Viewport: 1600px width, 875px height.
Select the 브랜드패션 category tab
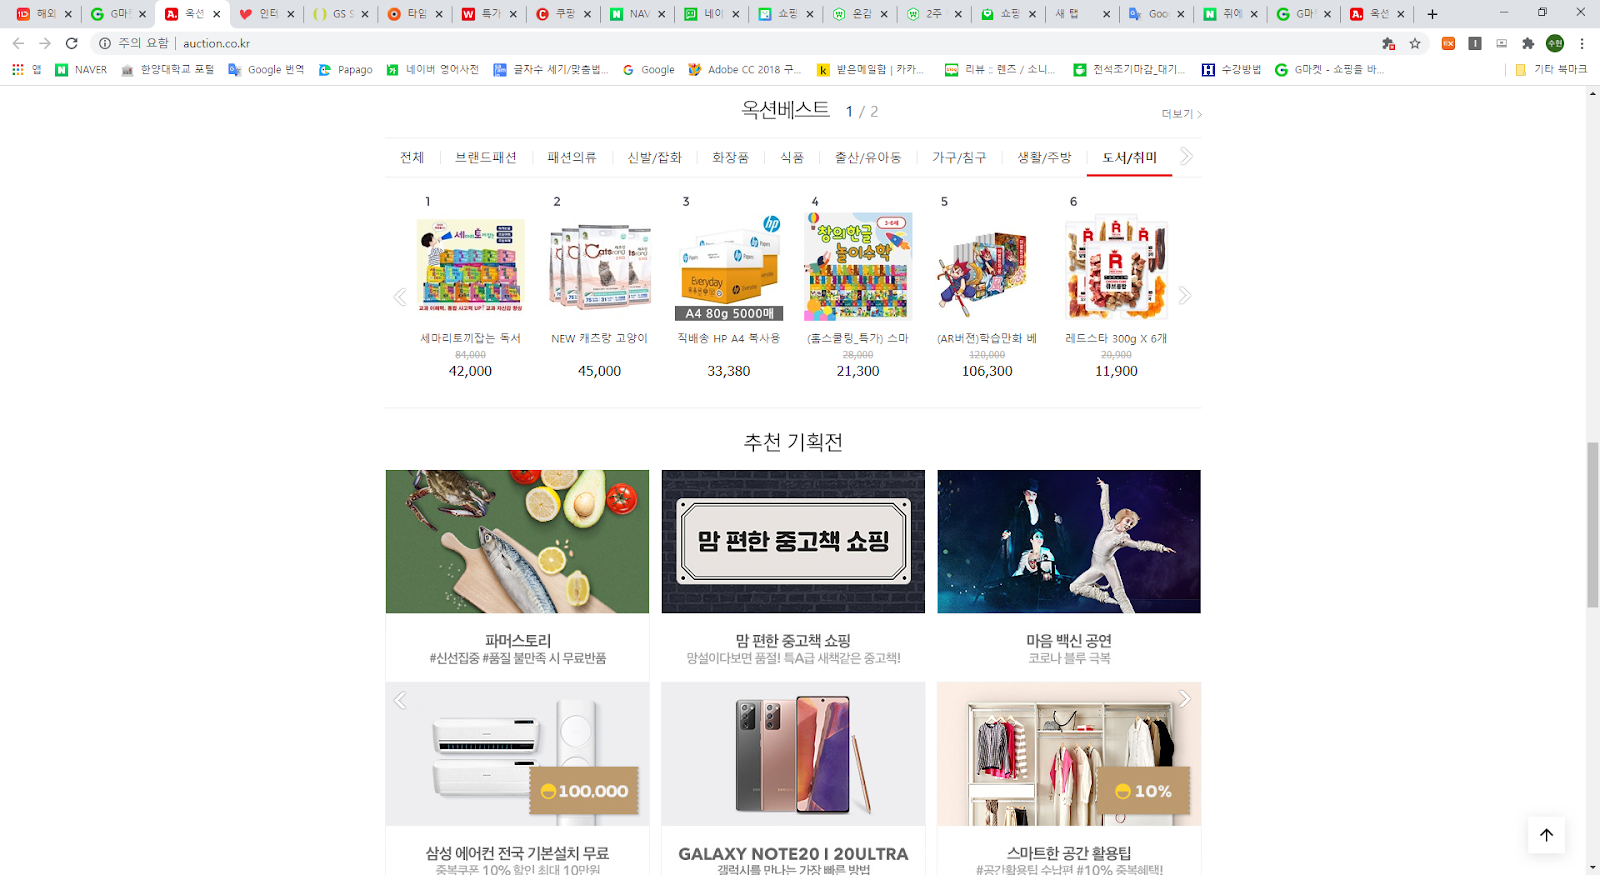pyautogui.click(x=485, y=158)
